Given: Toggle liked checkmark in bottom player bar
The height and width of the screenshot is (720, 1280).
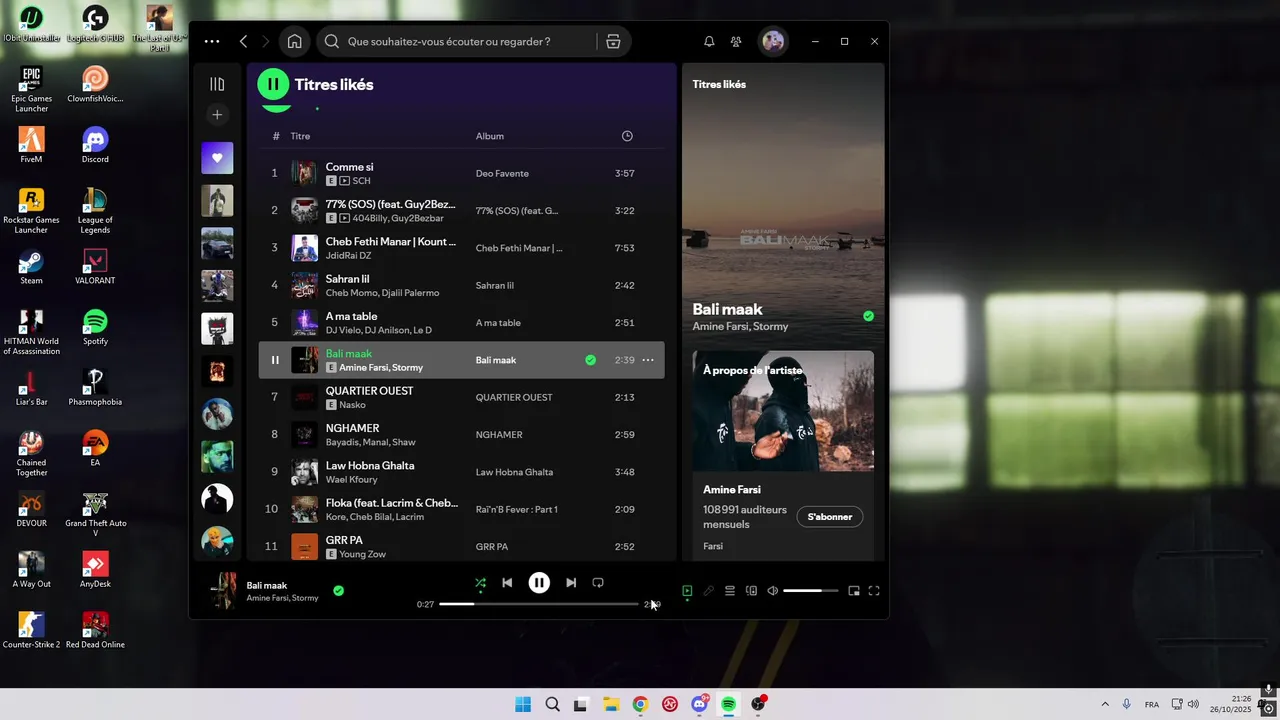Looking at the screenshot, I should pyautogui.click(x=338, y=591).
